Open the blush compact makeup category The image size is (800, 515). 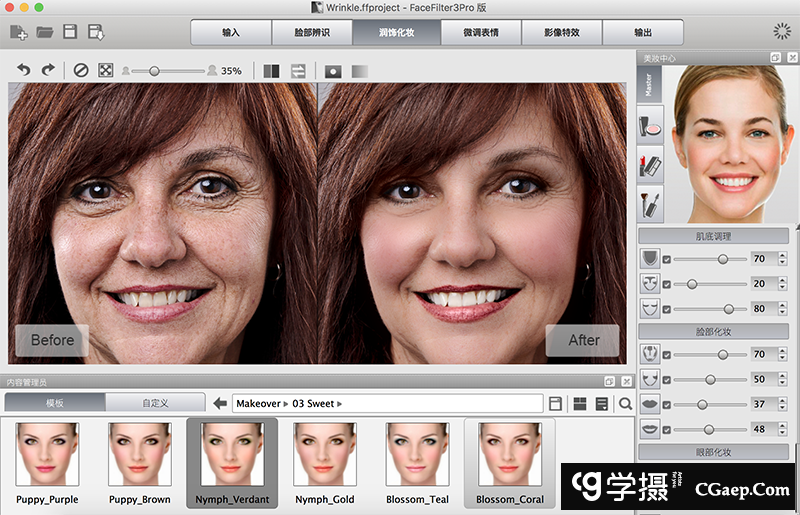pos(650,126)
